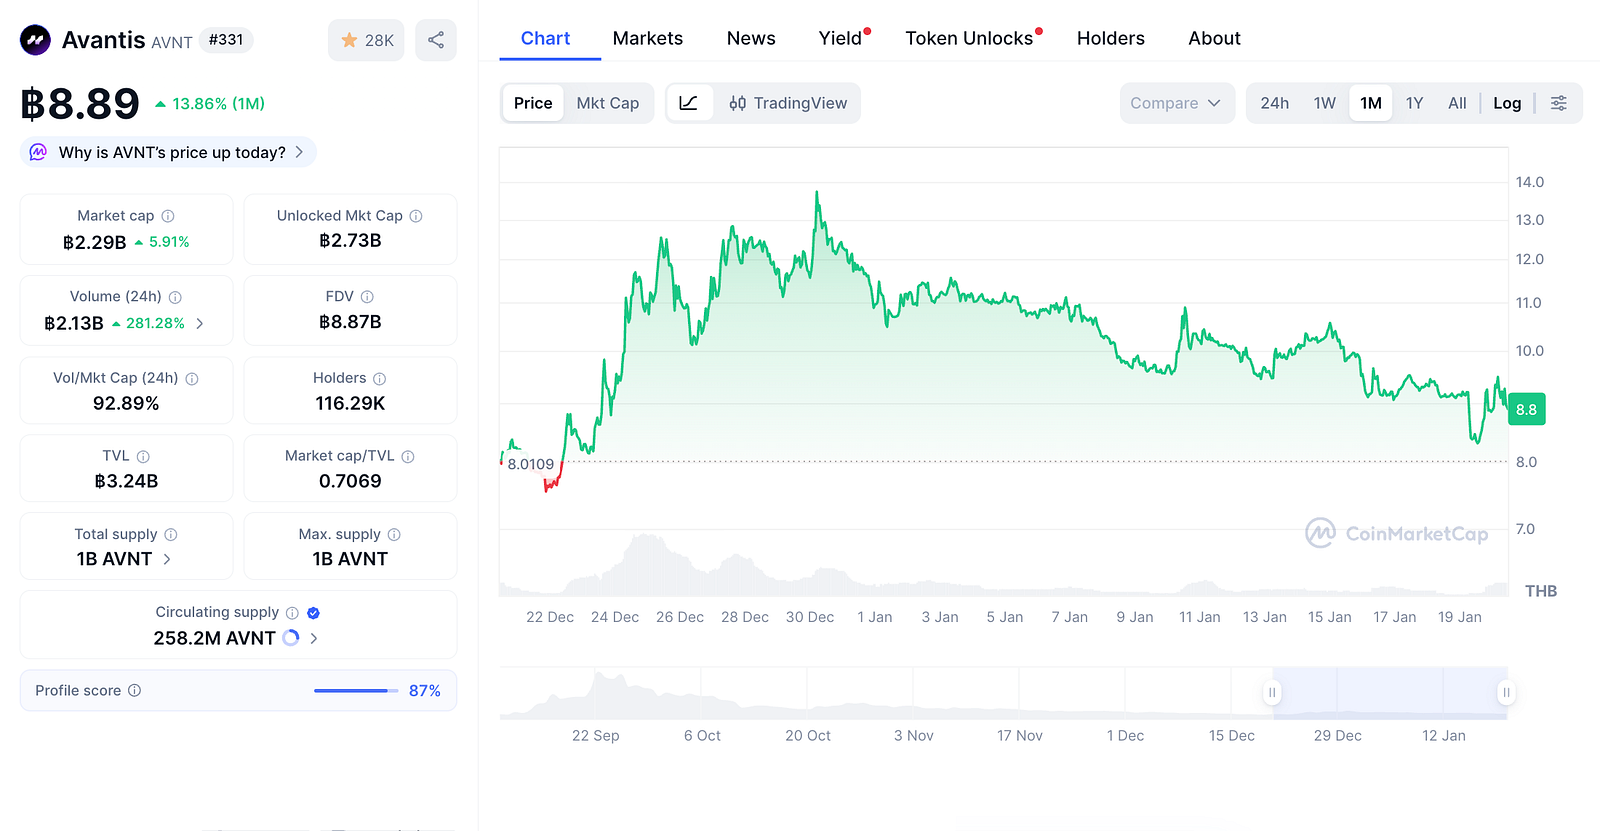This screenshot has width=1600, height=831.
Task: Show Total supply info icon
Action: click(171, 535)
